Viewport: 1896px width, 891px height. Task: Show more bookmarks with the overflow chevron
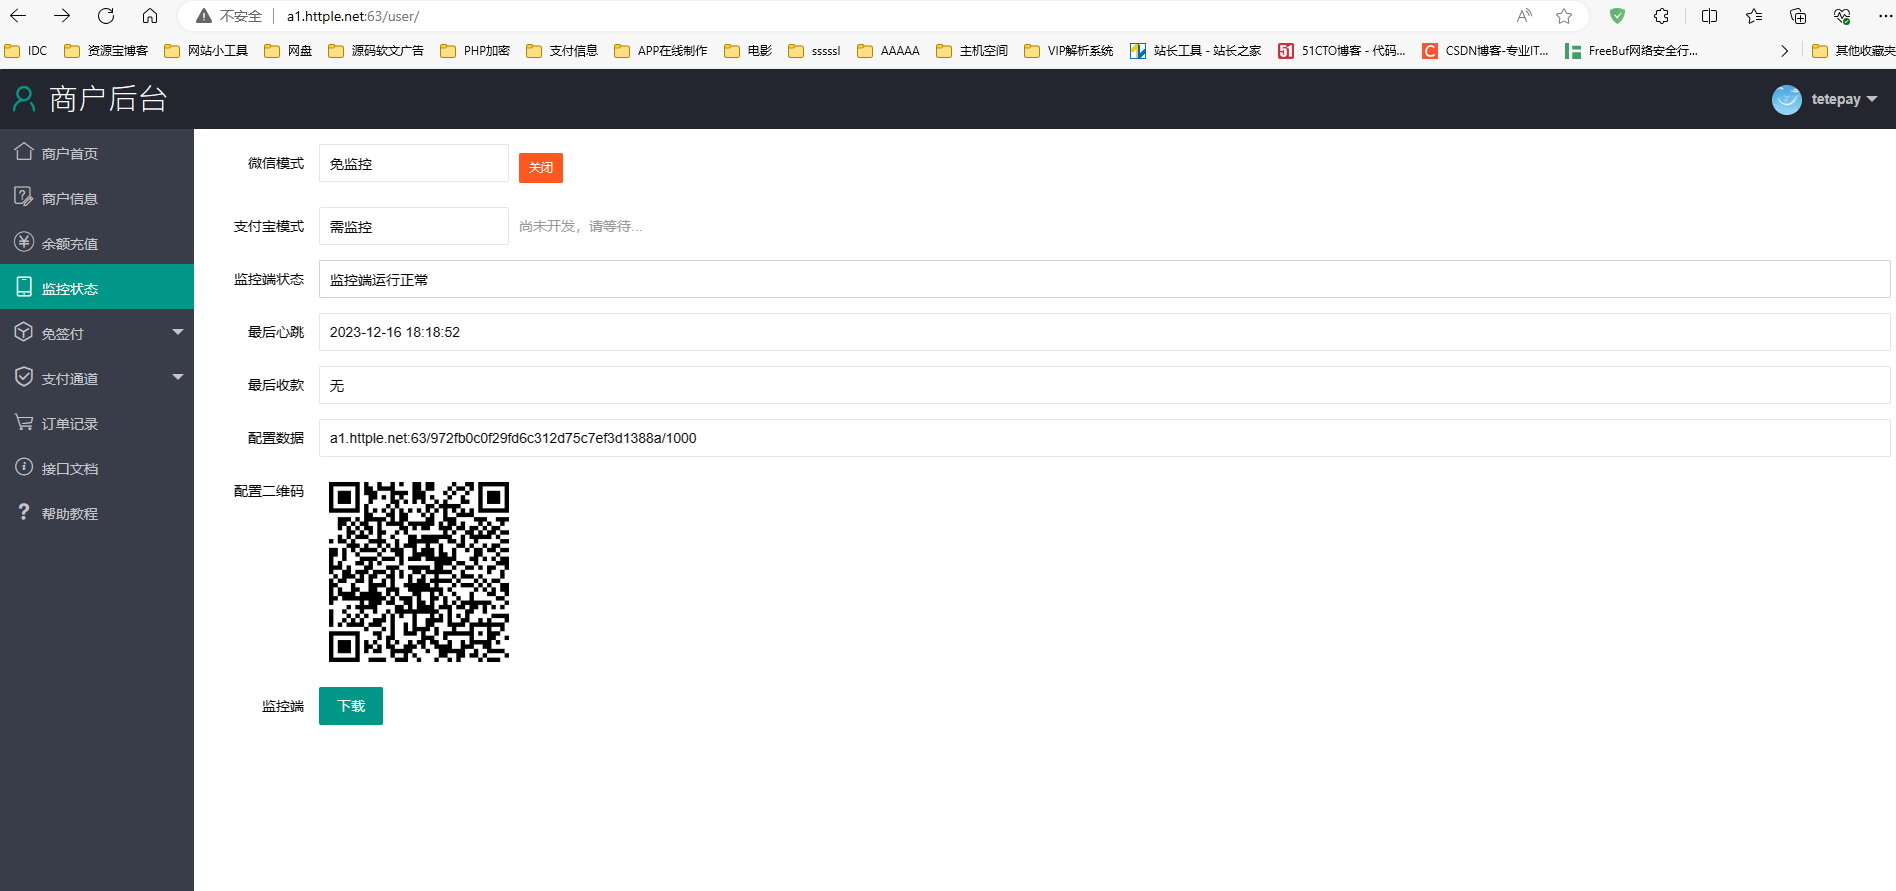[1784, 51]
